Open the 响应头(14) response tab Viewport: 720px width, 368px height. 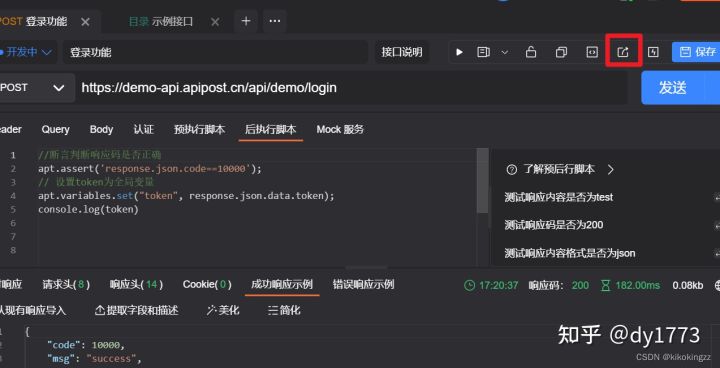pos(136,285)
